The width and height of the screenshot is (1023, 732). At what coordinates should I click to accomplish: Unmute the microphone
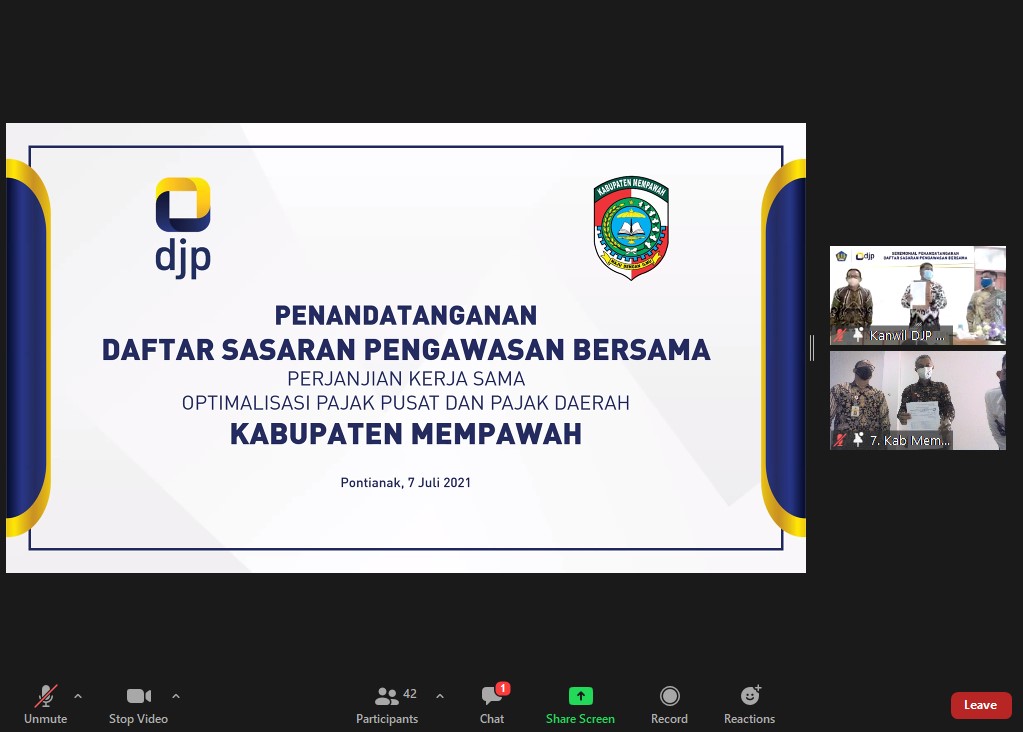click(x=45, y=697)
